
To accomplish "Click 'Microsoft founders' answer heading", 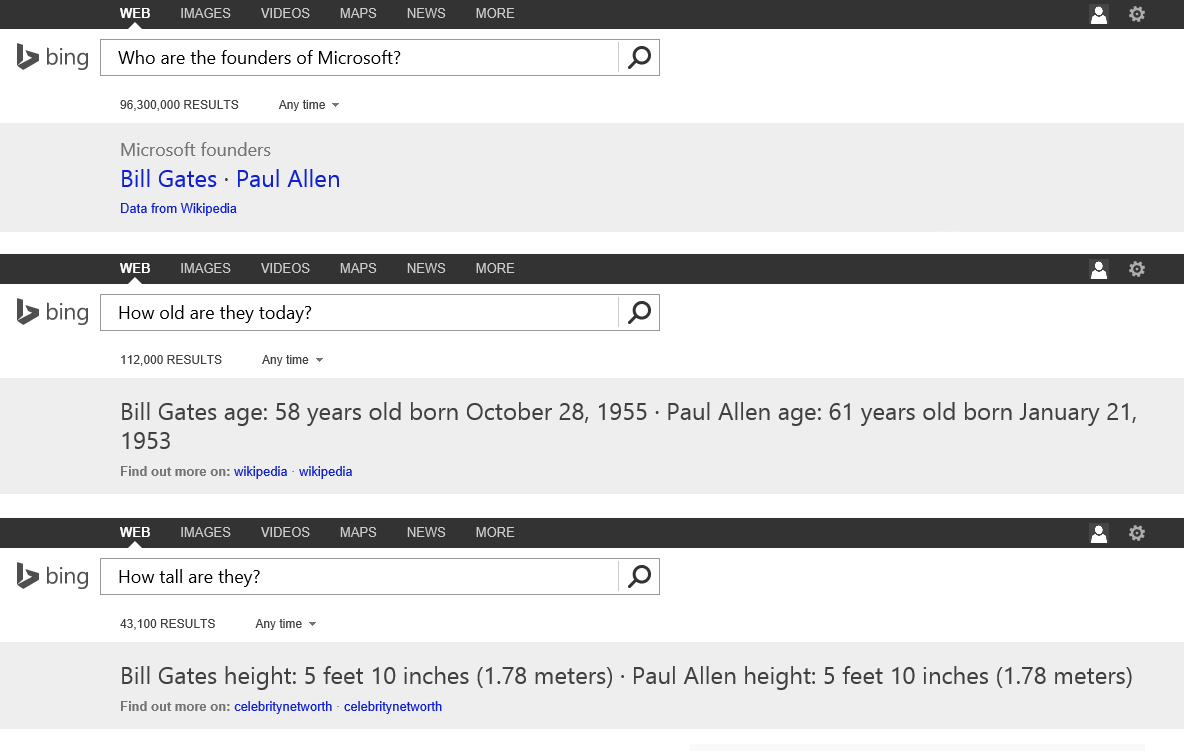I will [x=196, y=149].
